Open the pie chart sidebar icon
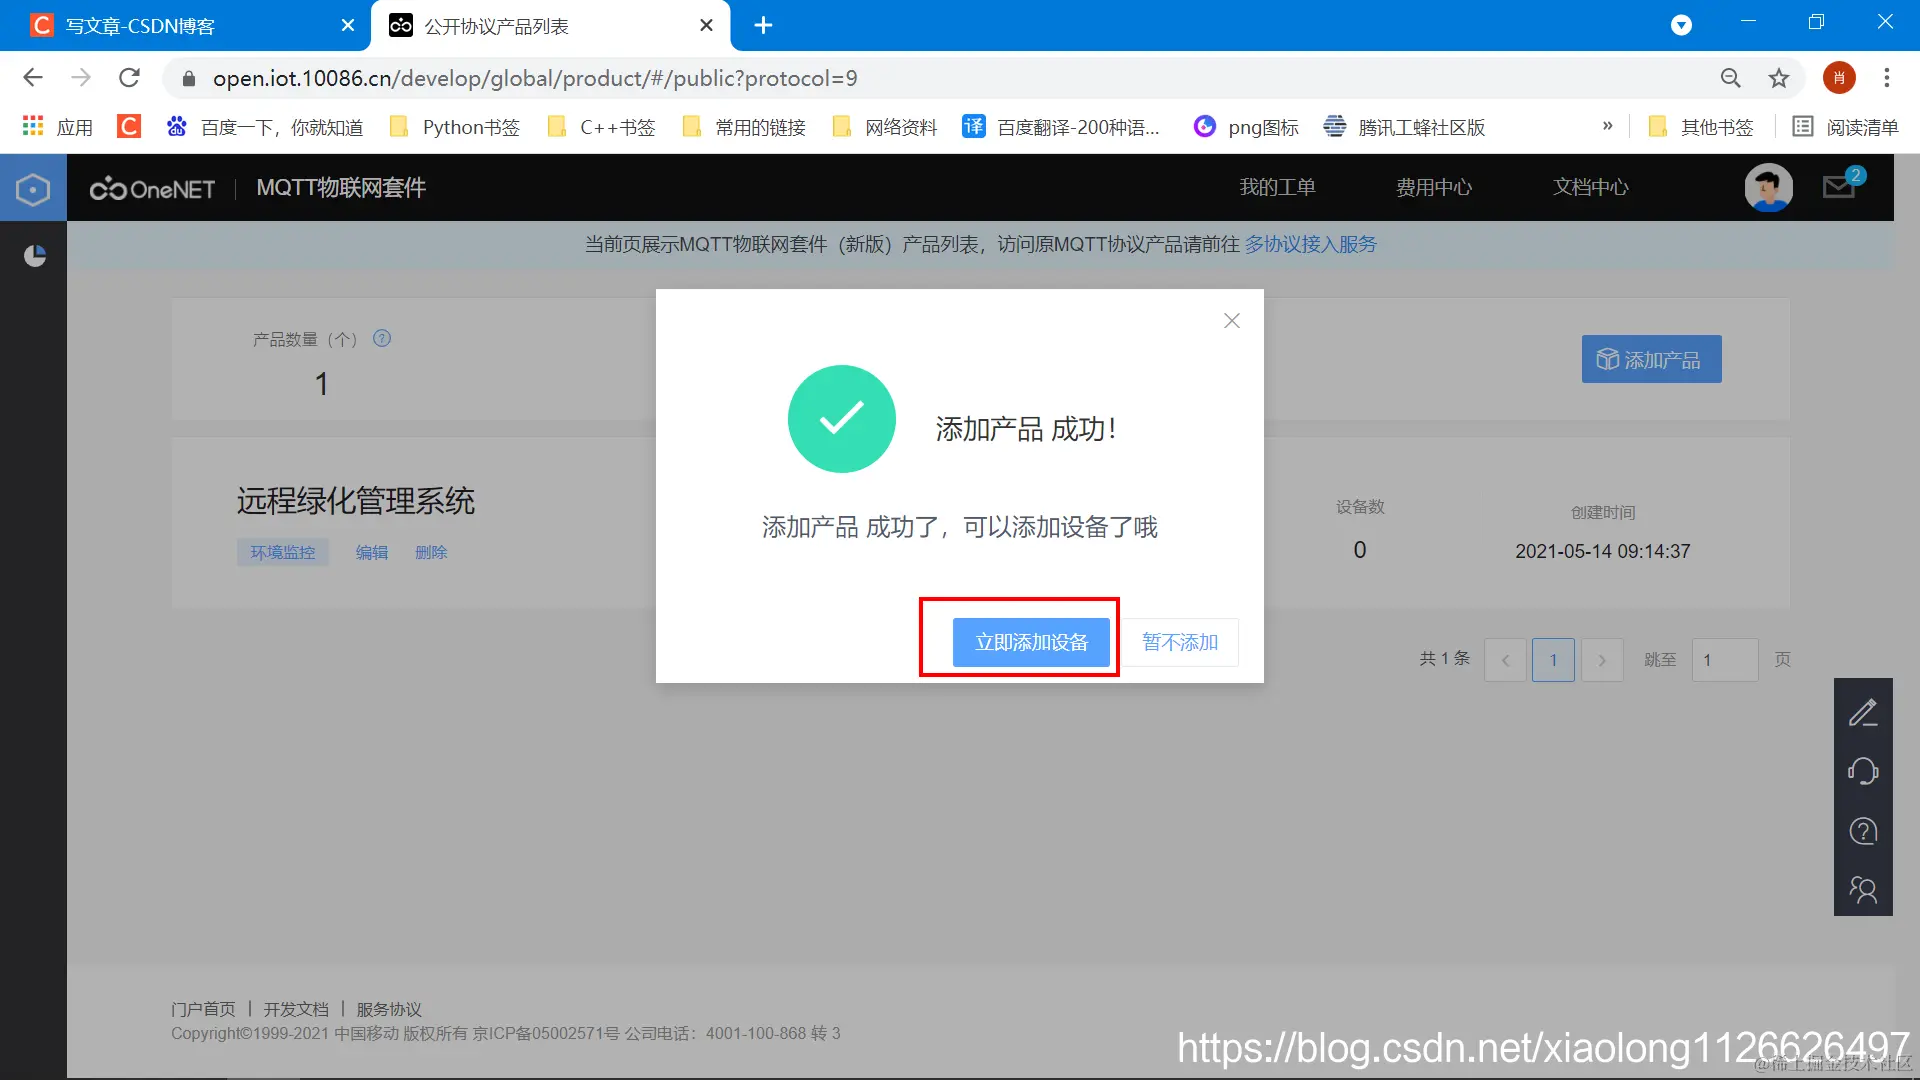This screenshot has width=1920, height=1080. [35, 256]
